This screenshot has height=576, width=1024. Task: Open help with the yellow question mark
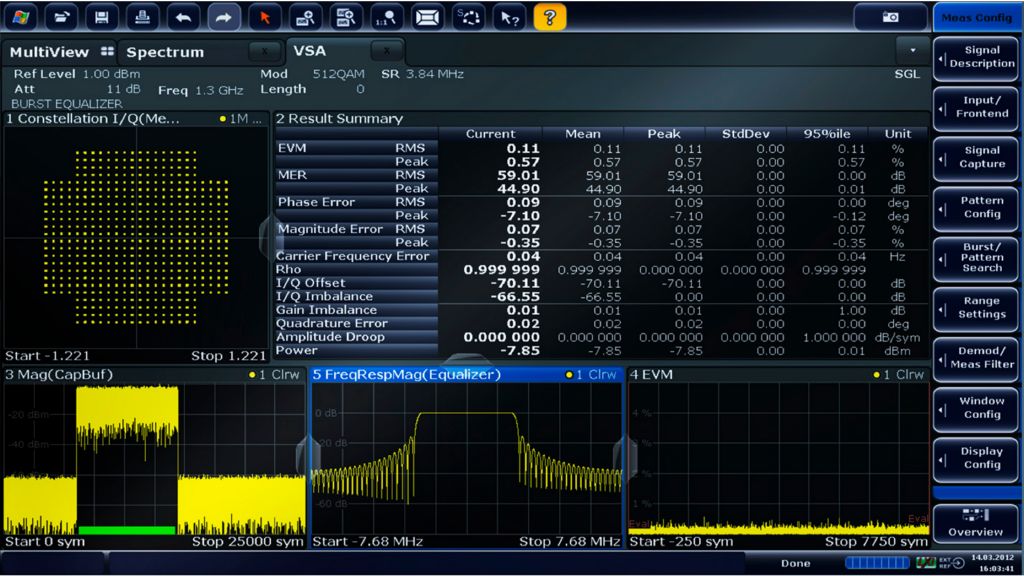(x=549, y=17)
